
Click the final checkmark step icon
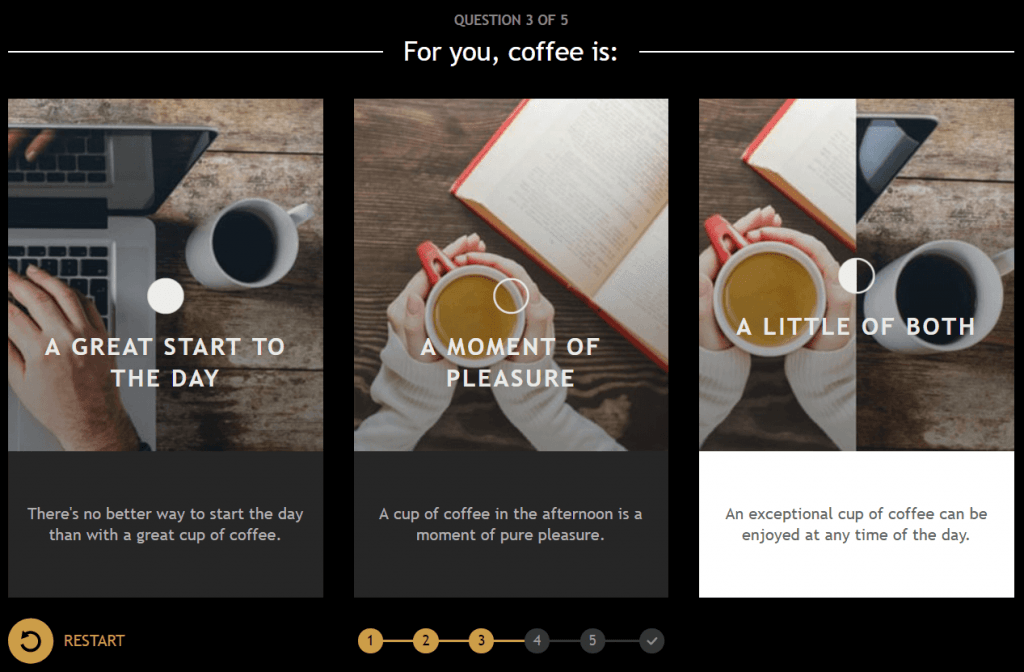pyautogui.click(x=651, y=641)
